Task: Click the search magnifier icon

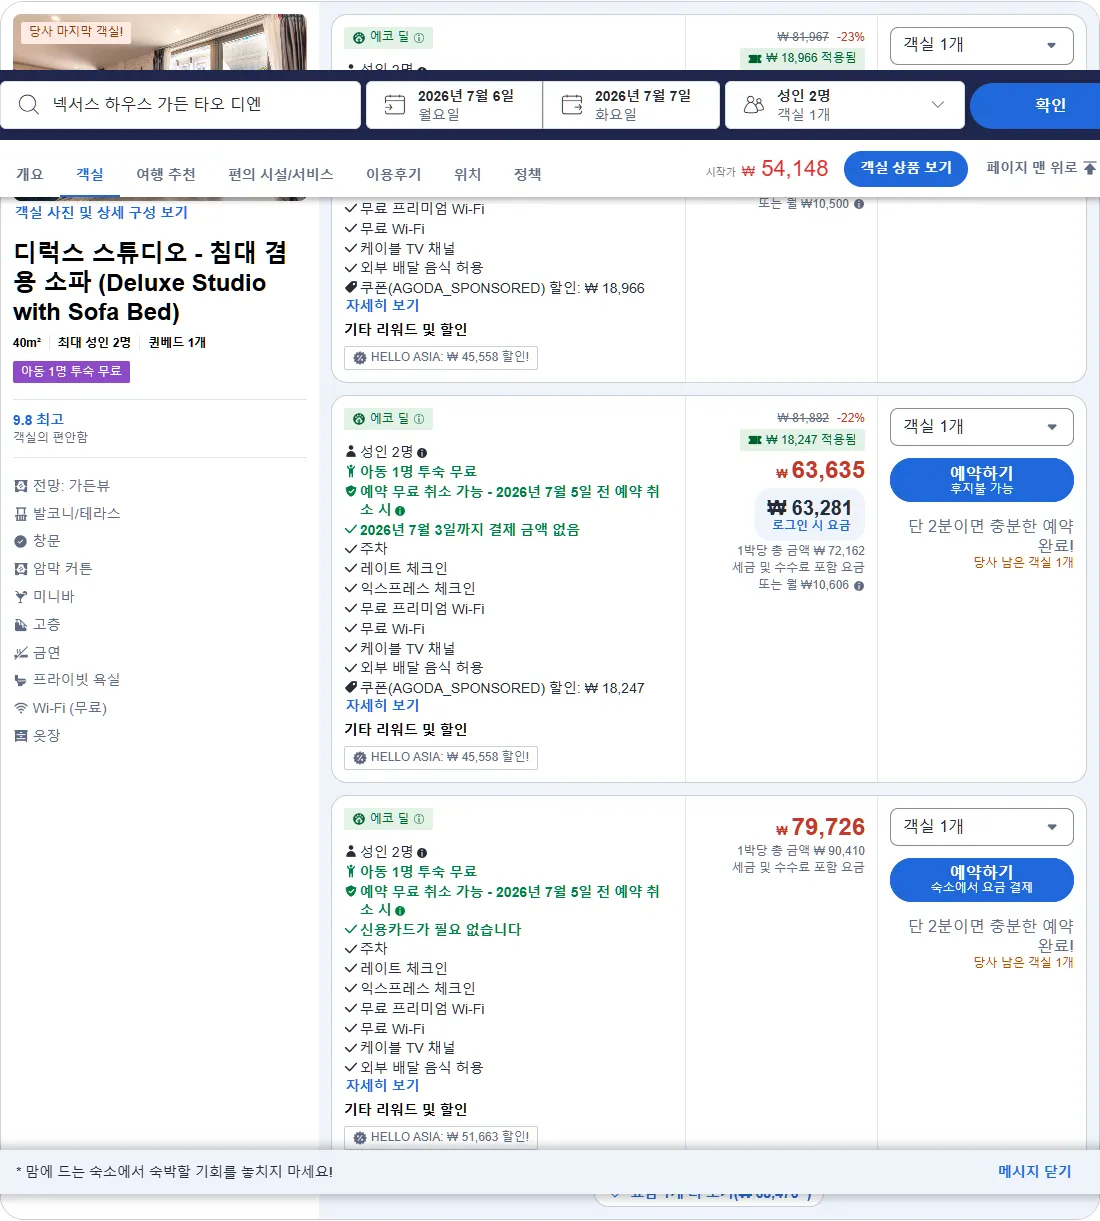Action: [x=29, y=104]
